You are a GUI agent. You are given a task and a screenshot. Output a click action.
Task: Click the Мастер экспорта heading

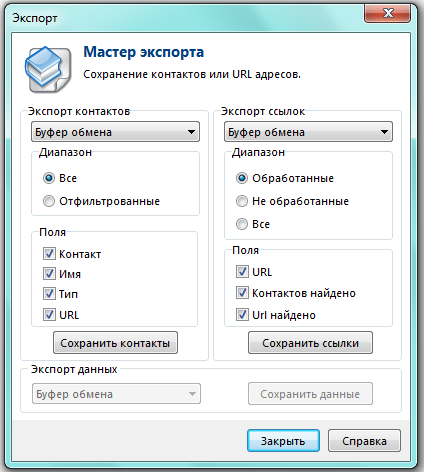(x=144, y=52)
